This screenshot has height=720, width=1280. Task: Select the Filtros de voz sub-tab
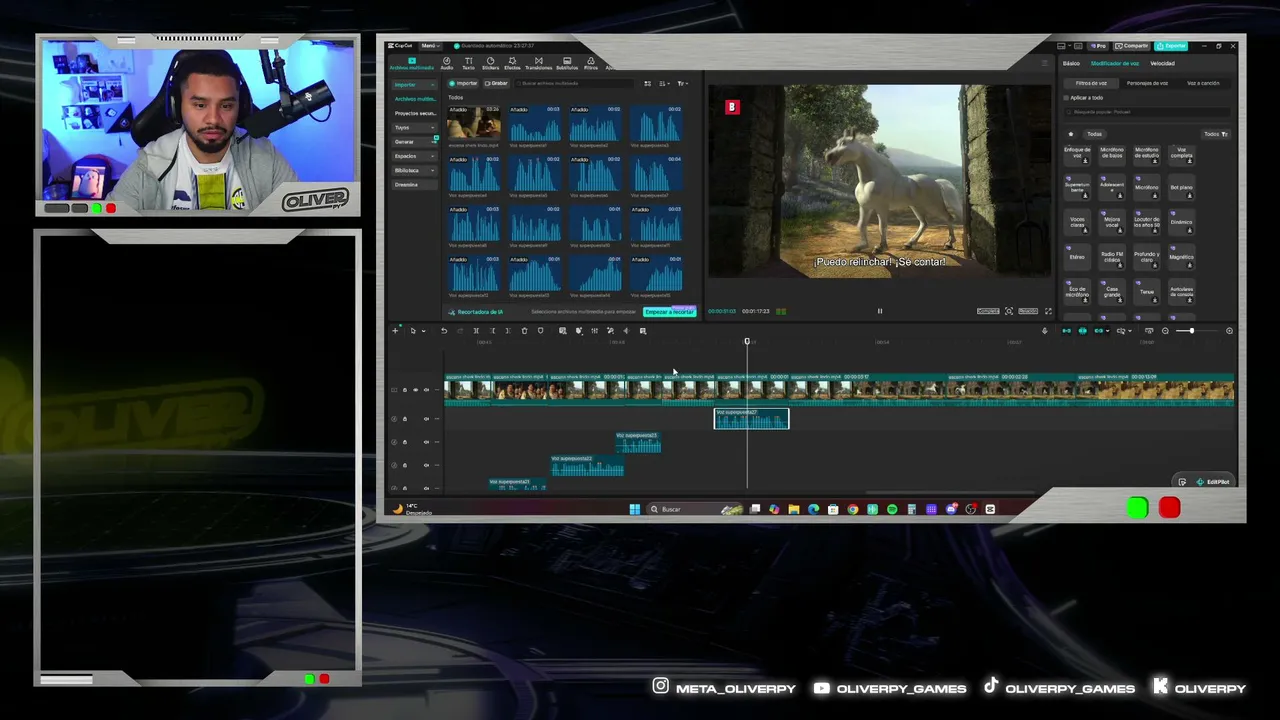coord(1091,83)
